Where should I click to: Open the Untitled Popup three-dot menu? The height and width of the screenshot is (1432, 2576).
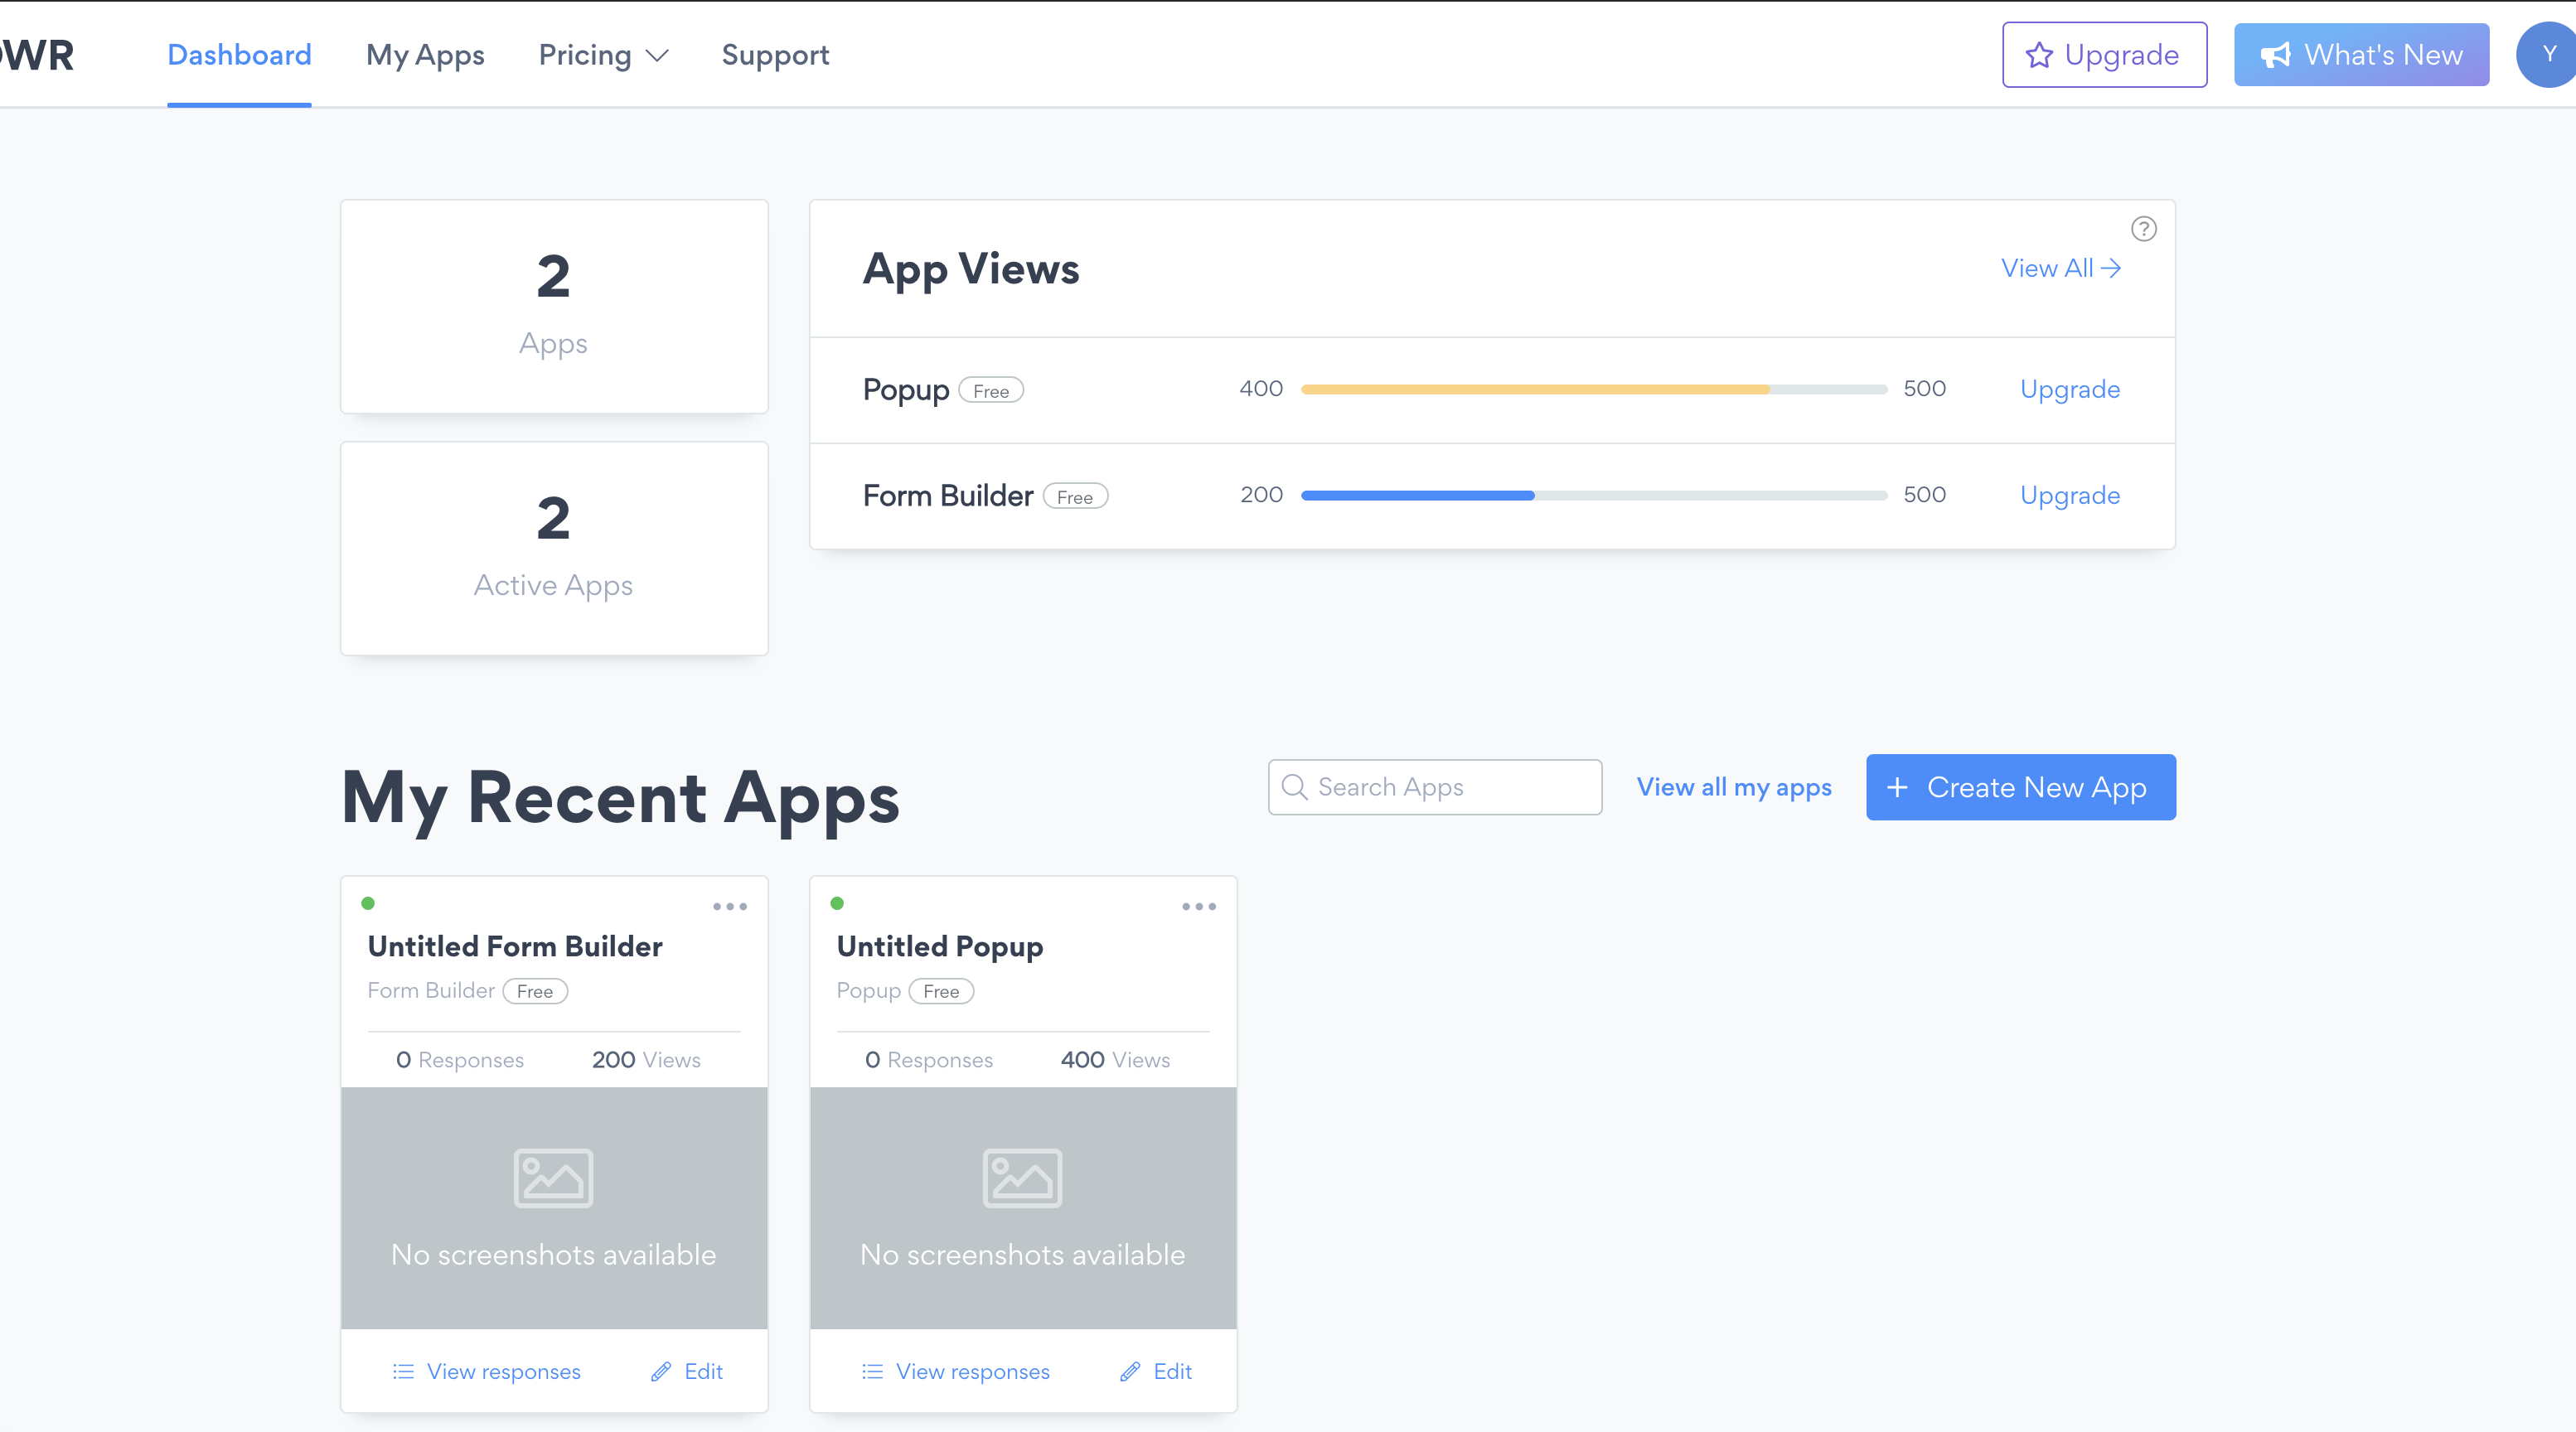[1198, 907]
